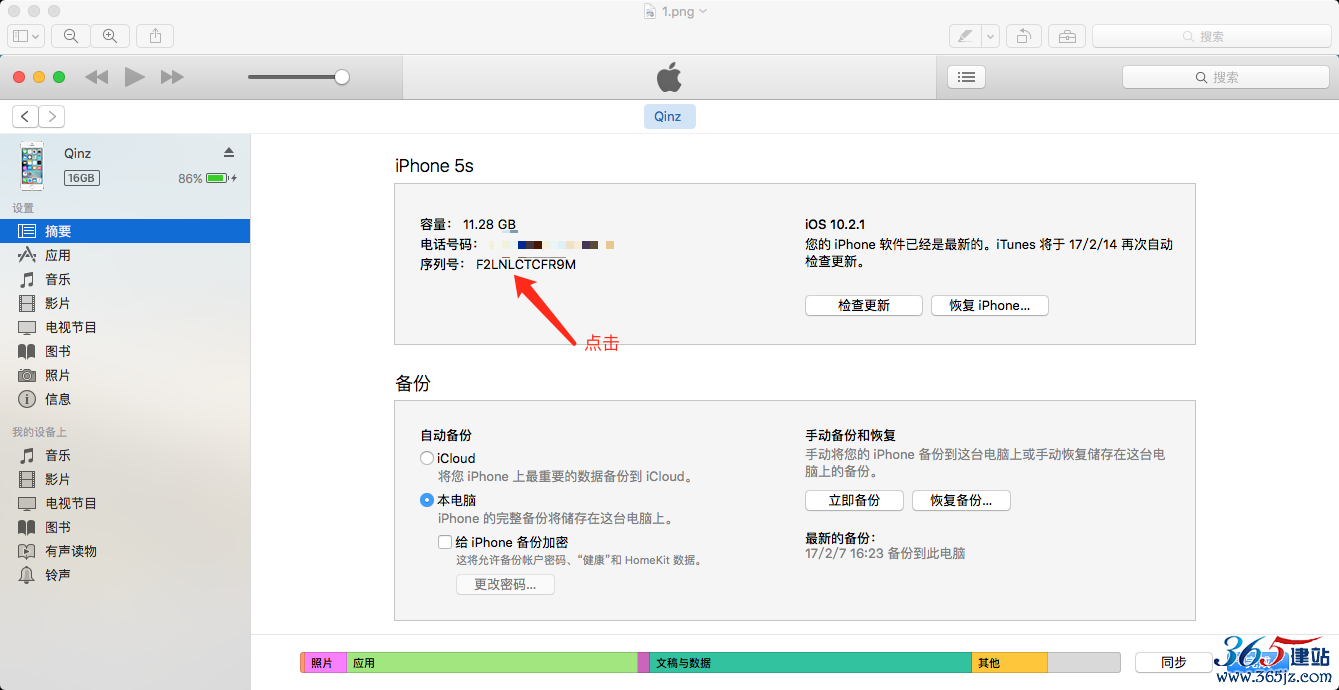
Task: Focus the iTunes 搜索 search field
Action: (x=1226, y=77)
